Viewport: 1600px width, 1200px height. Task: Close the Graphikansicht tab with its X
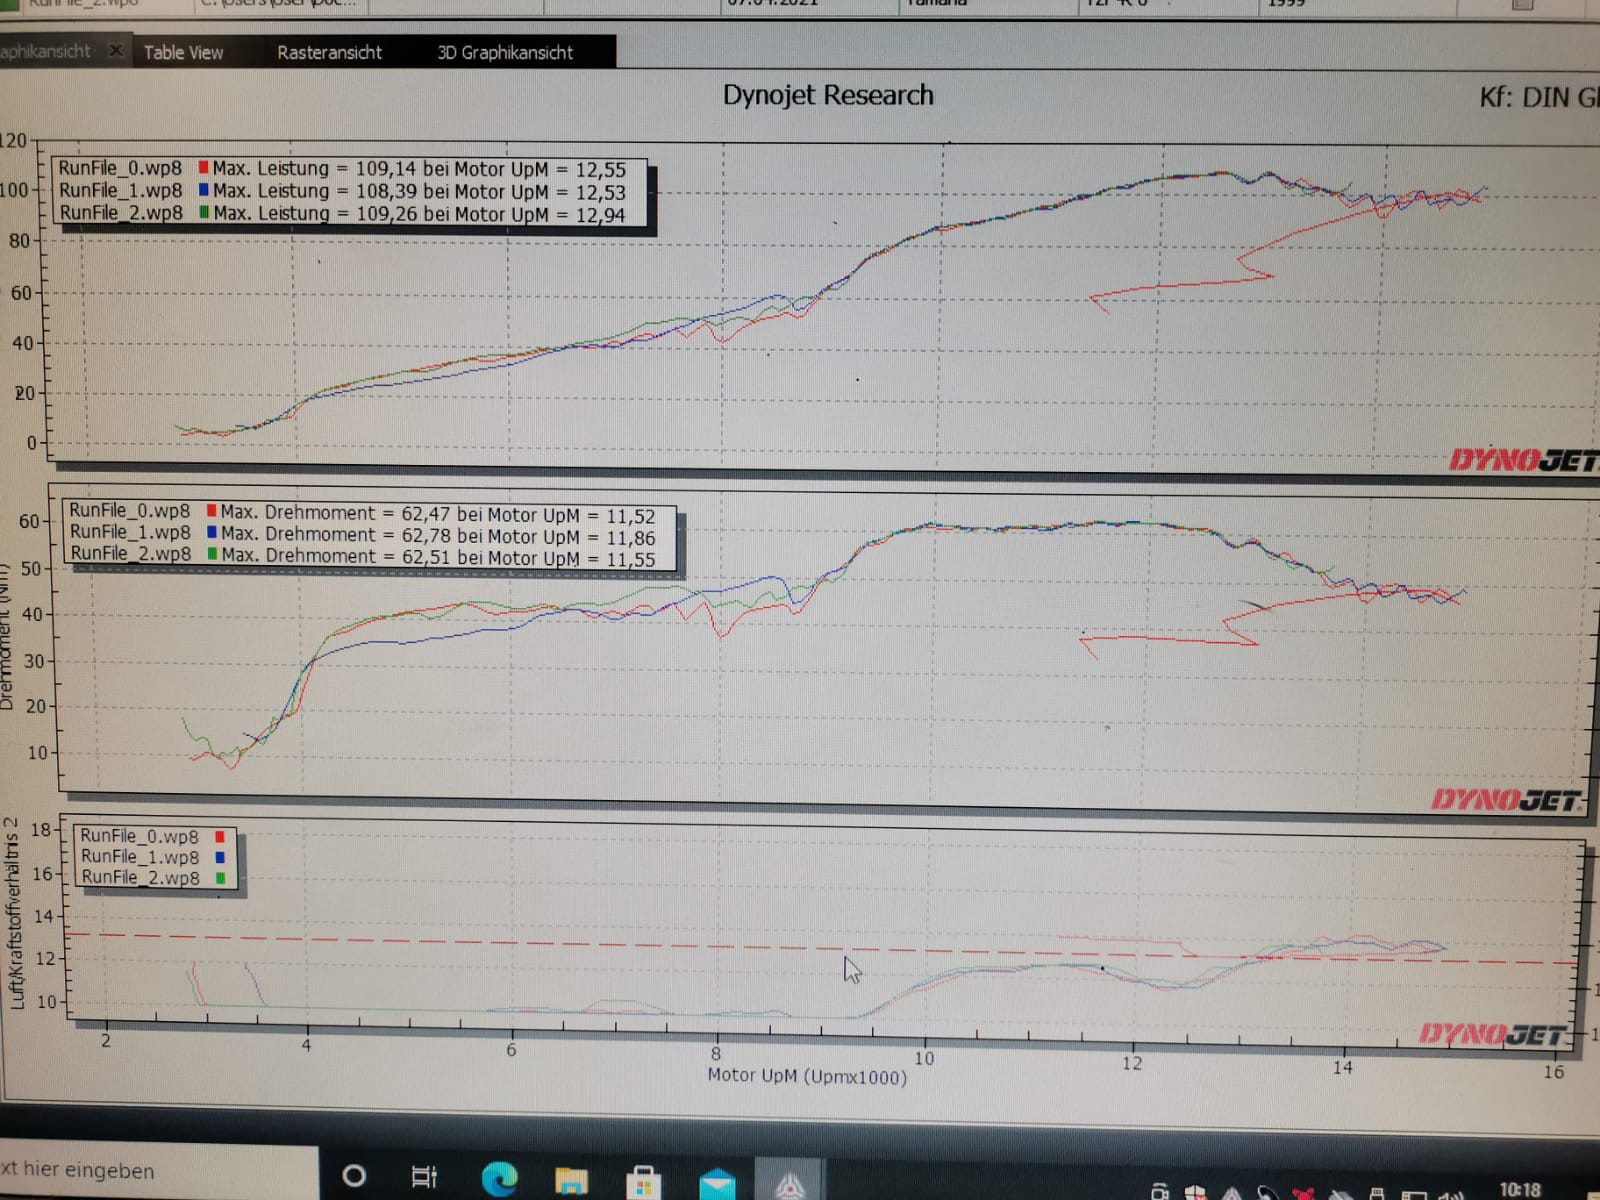point(116,50)
